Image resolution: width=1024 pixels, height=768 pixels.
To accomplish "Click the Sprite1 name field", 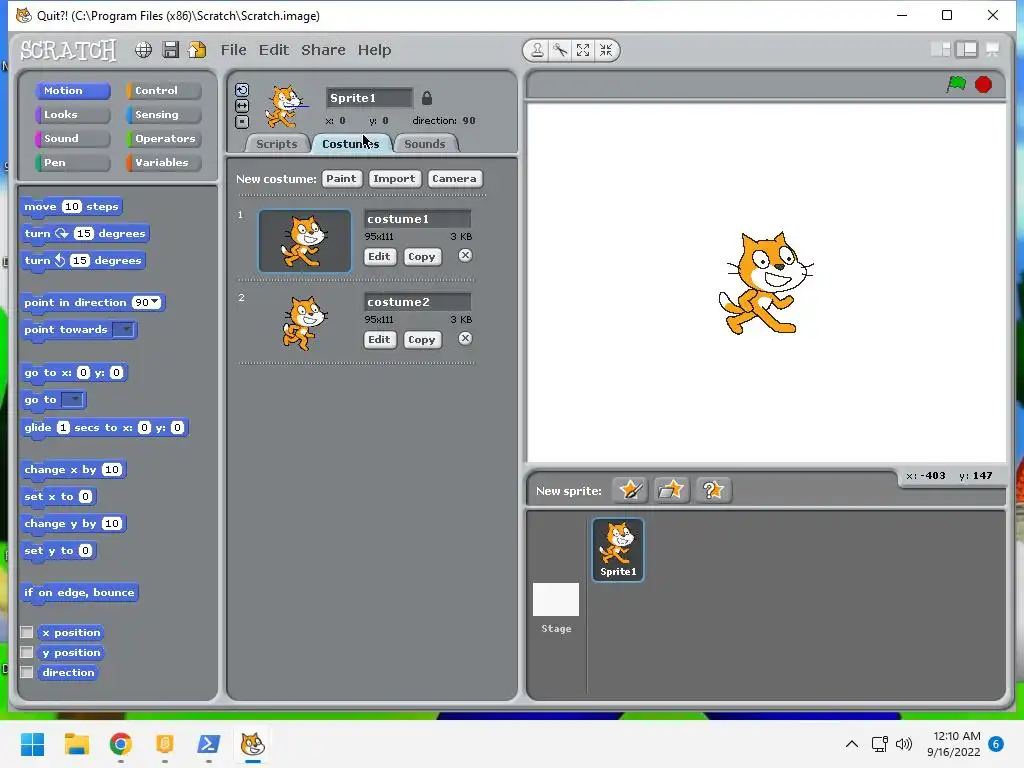I will 370,98.
